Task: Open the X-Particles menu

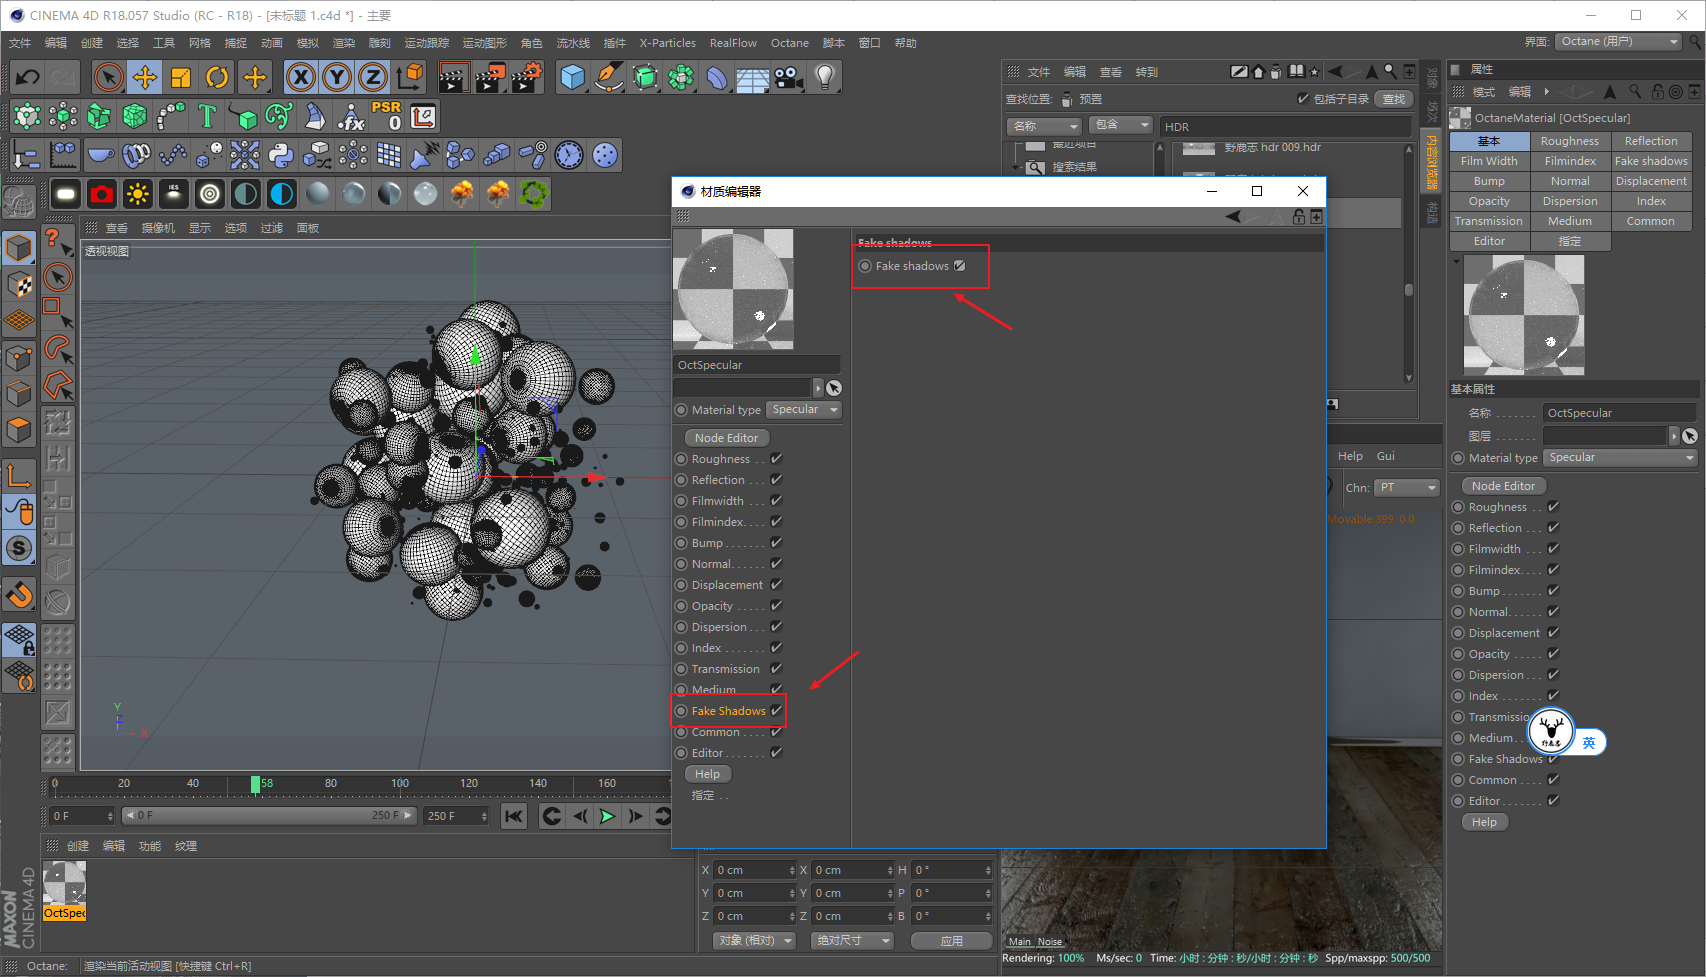Action: click(x=667, y=43)
